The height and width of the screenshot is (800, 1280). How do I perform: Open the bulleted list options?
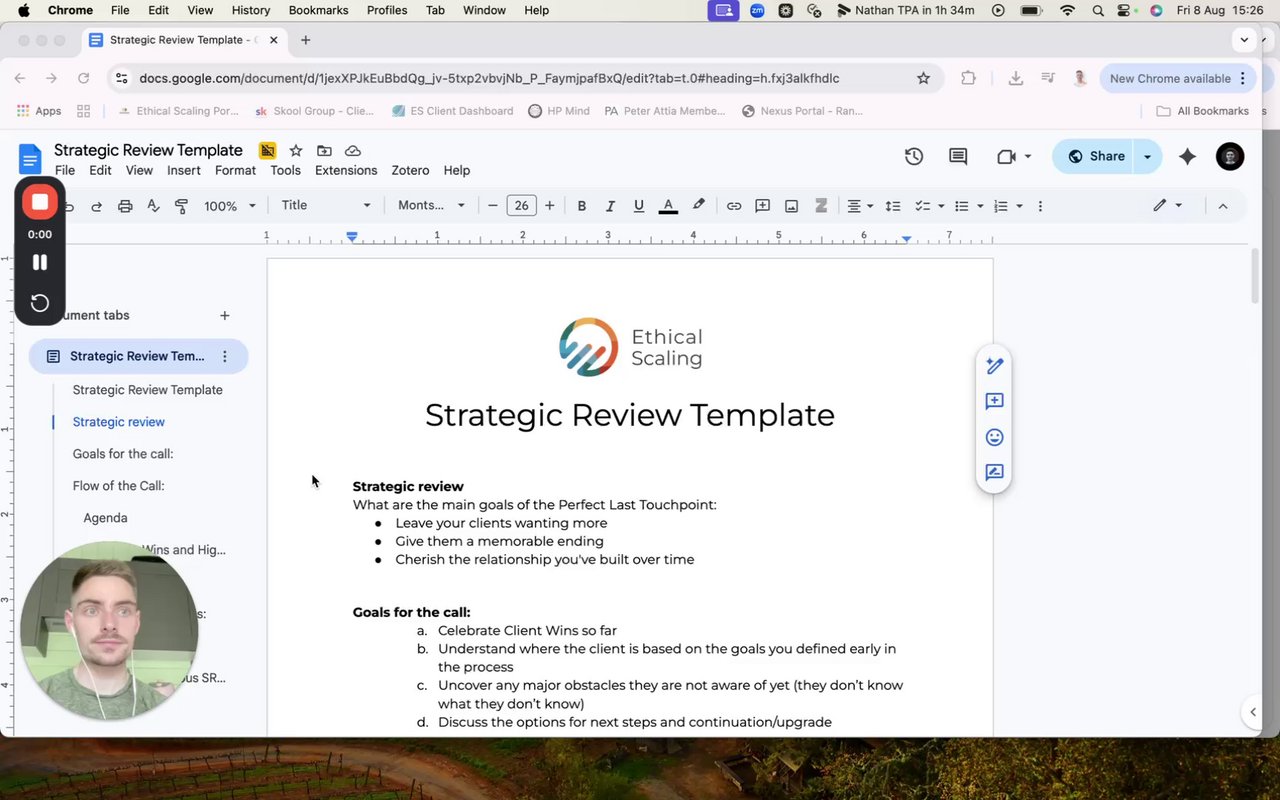click(x=968, y=206)
